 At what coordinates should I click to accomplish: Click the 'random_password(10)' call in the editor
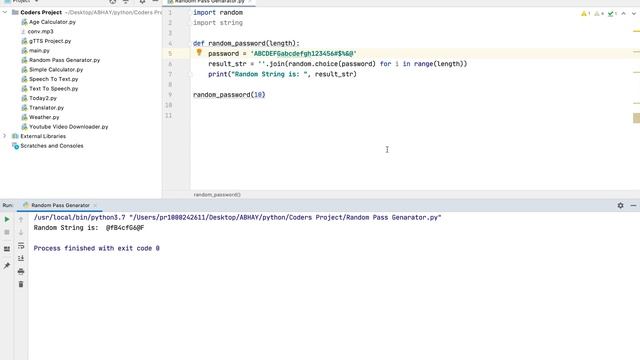[229, 95]
